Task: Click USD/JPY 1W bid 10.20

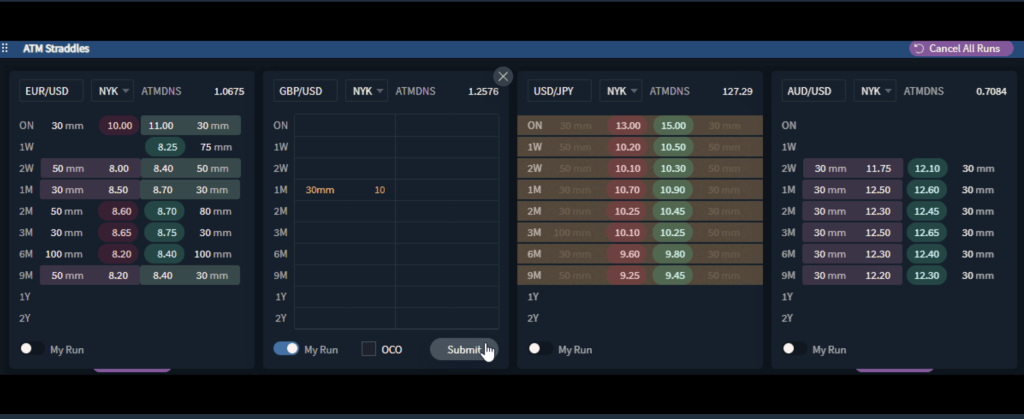Action: coord(628,147)
